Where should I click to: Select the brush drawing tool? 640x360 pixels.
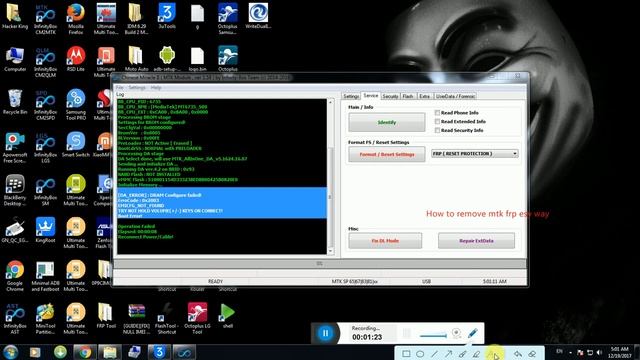pos(462,354)
